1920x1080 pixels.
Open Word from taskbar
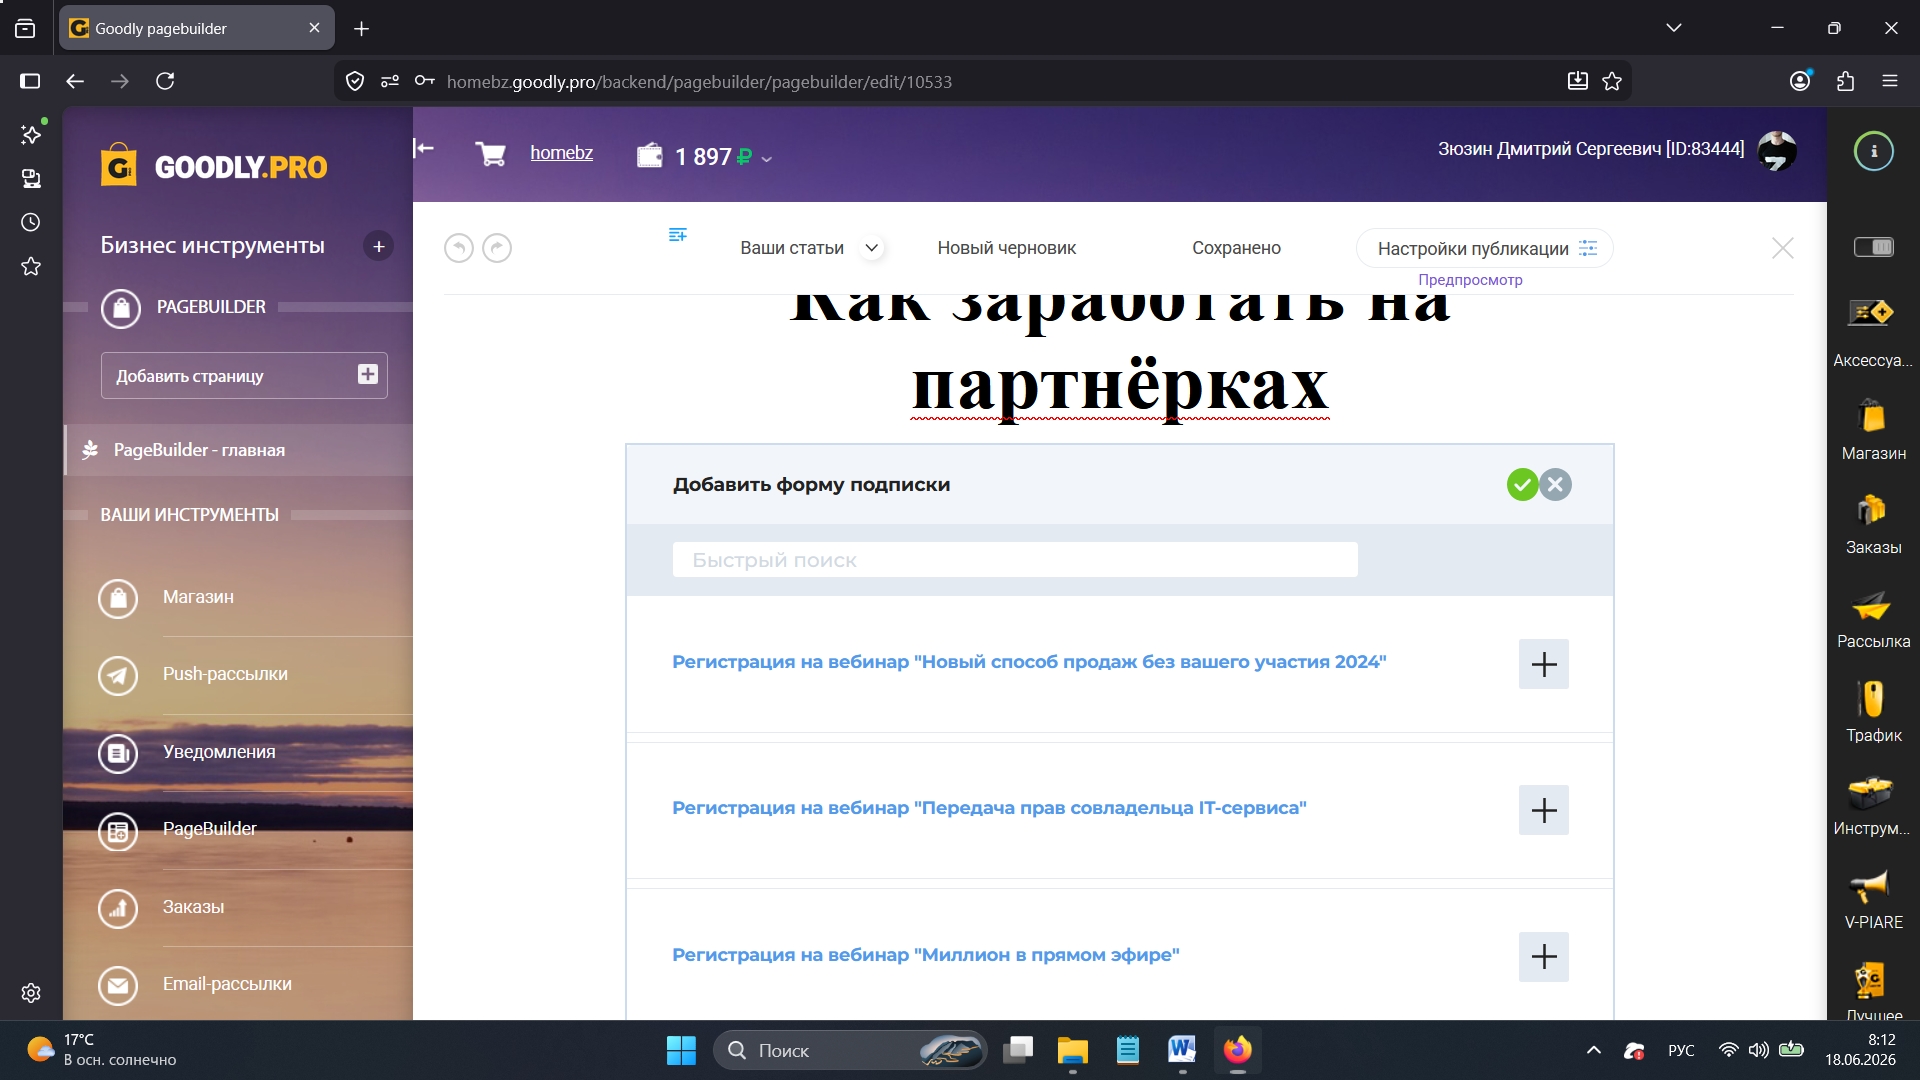click(x=1181, y=1050)
